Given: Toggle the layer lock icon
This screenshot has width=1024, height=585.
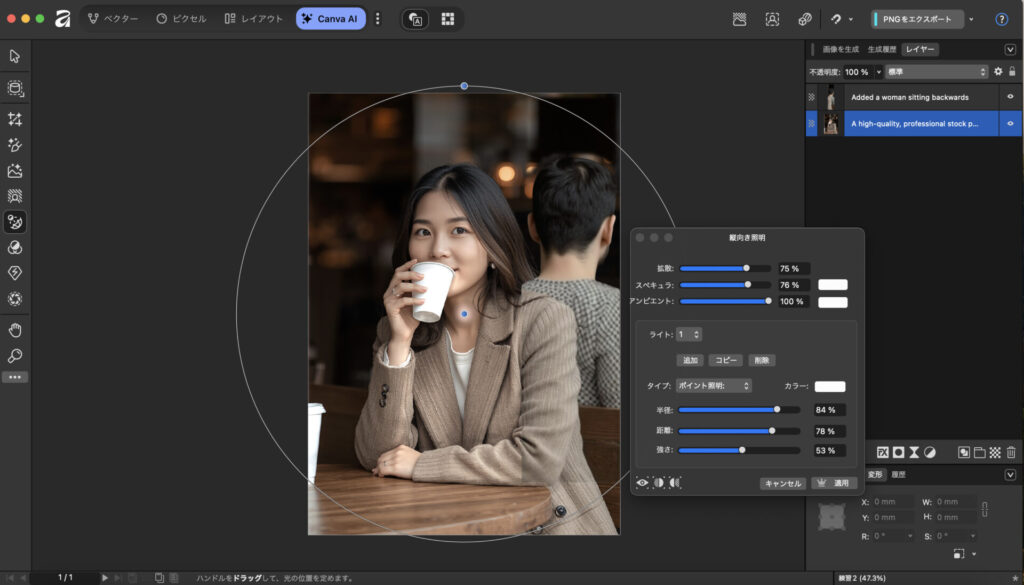Looking at the screenshot, I should pyautogui.click(x=1012, y=72).
